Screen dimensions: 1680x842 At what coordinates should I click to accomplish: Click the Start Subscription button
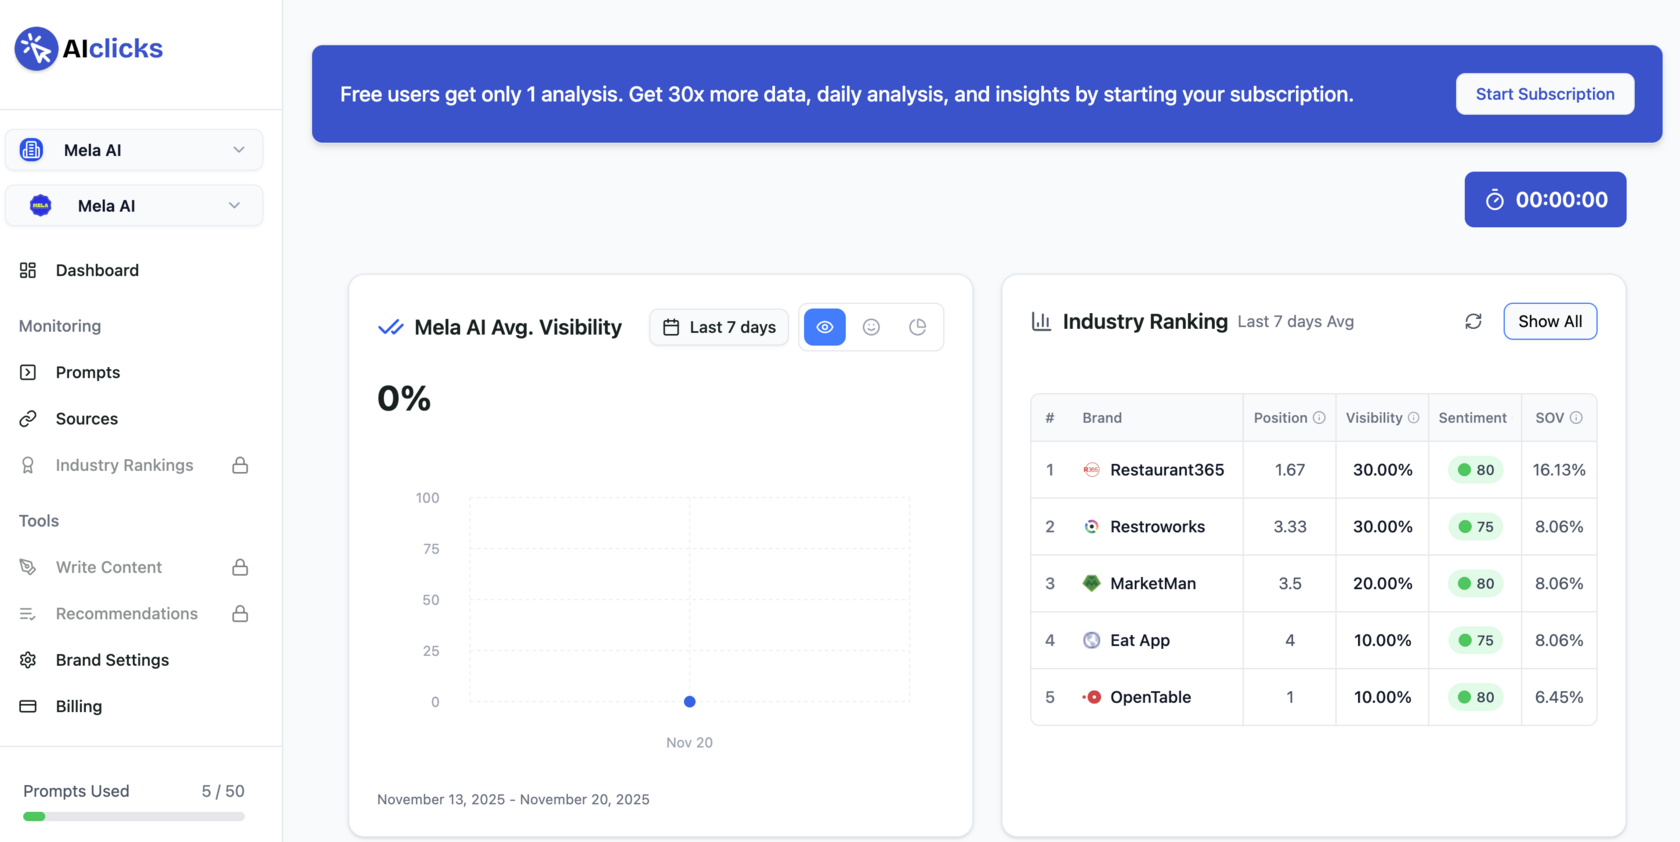[x=1545, y=94]
